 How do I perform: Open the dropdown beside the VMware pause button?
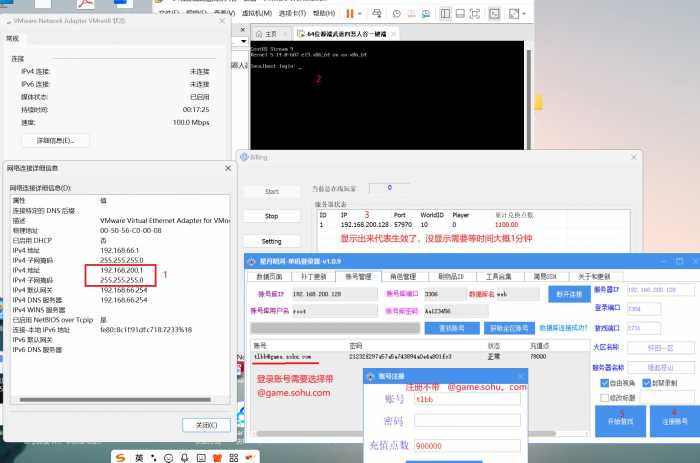coord(359,14)
